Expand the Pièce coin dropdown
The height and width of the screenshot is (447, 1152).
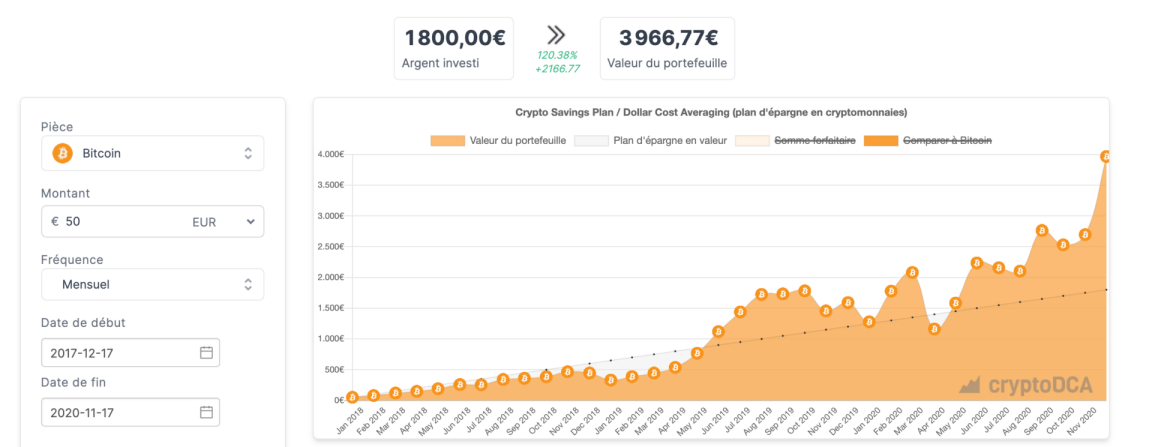click(x=248, y=153)
